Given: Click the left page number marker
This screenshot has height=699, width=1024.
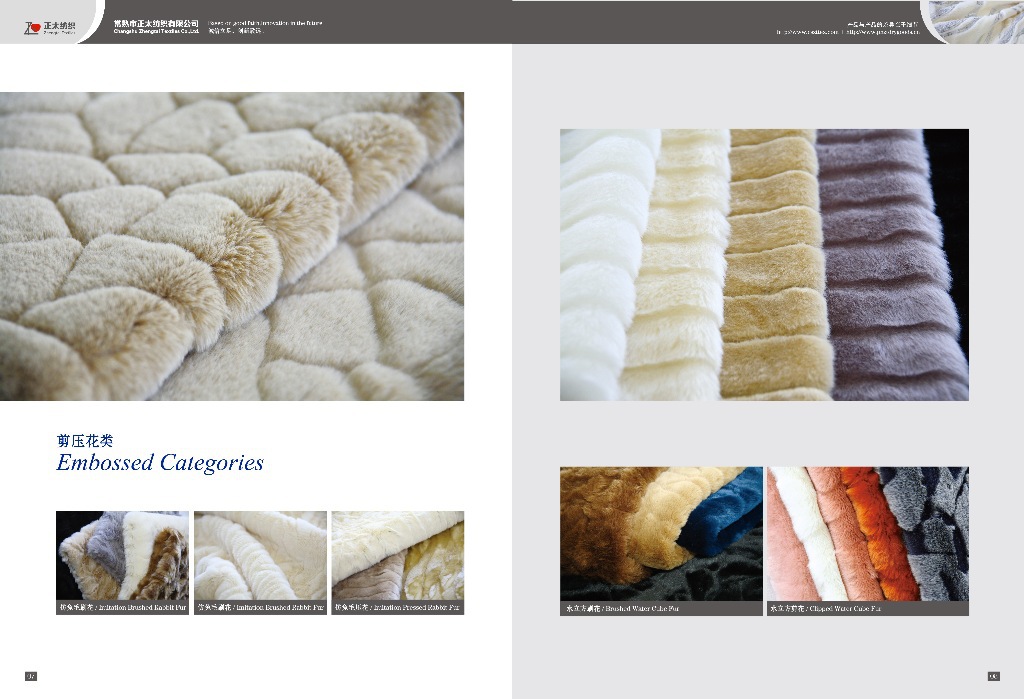Looking at the screenshot, I should click(31, 676).
